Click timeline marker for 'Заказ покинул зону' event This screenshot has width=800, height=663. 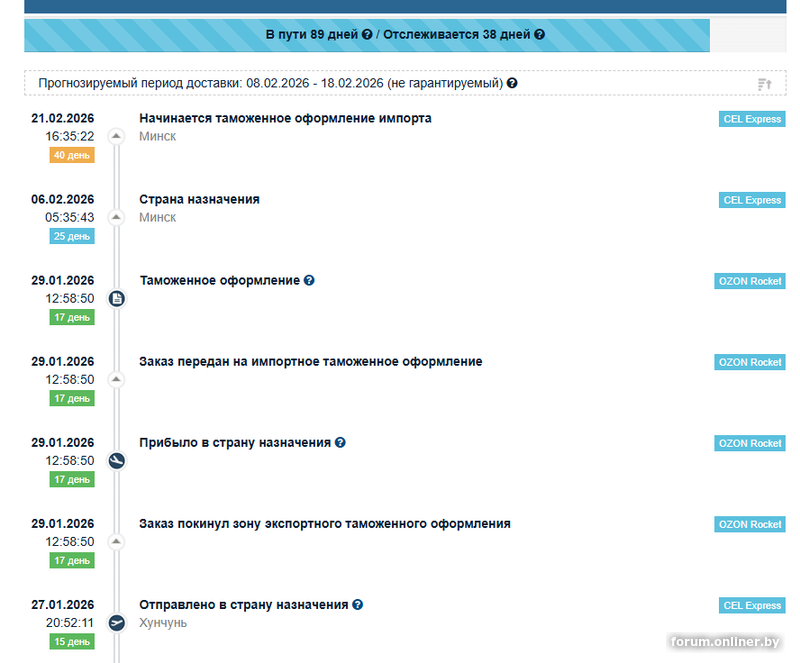pos(116,542)
